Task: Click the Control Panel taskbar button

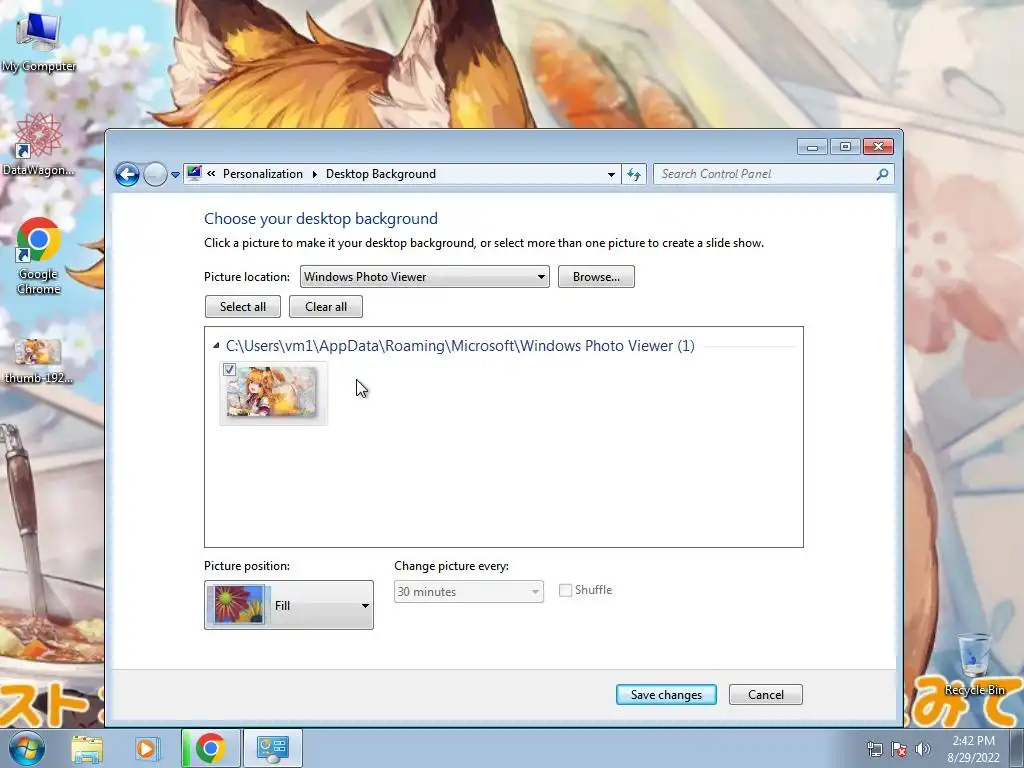Action: [272, 748]
